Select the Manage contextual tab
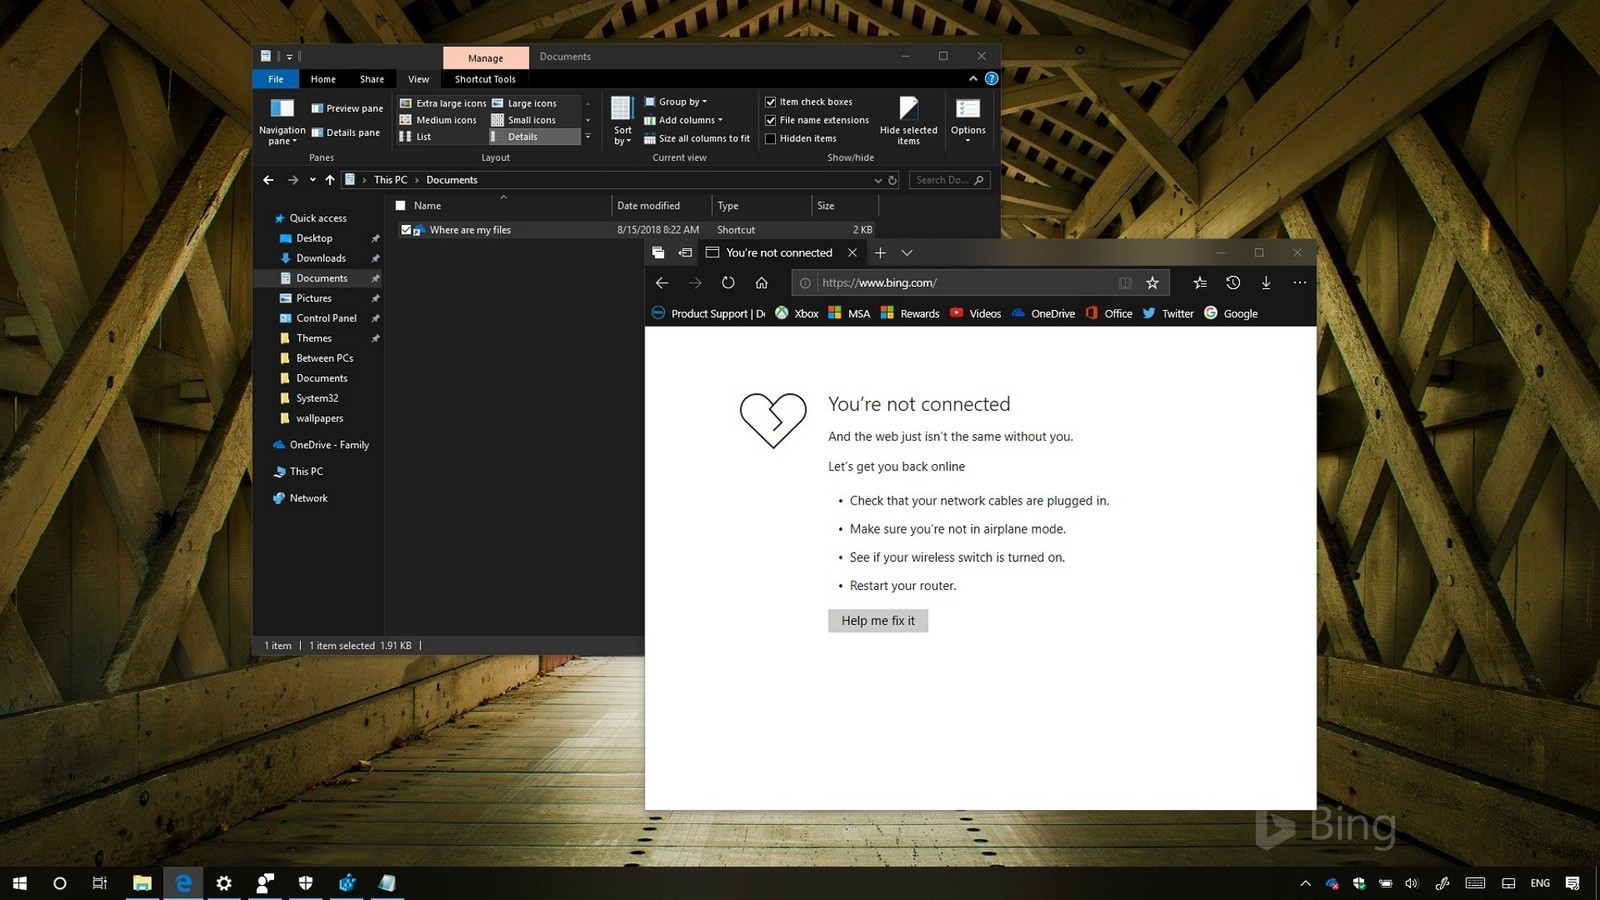 point(485,58)
